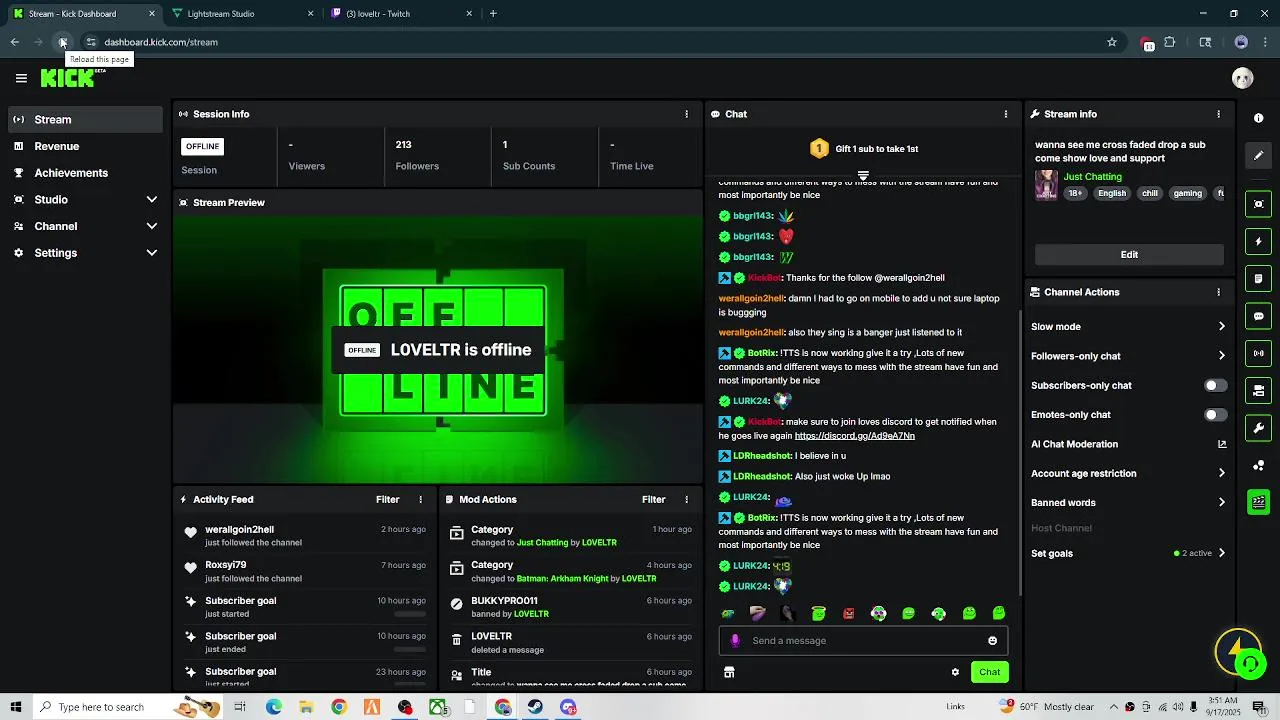The width and height of the screenshot is (1280, 720).
Task: Switch to the Lightstream Studio browser tab
Action: pyautogui.click(x=240, y=14)
